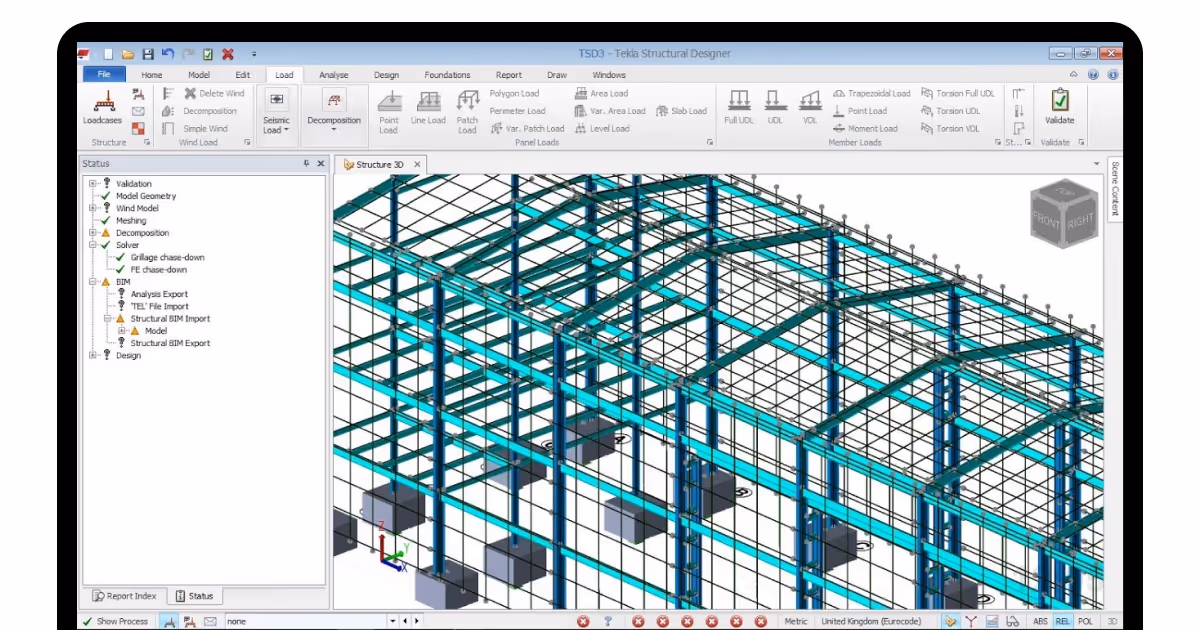1200x630 pixels.
Task: Close the Status panel
Action: pyautogui.click(x=321, y=163)
